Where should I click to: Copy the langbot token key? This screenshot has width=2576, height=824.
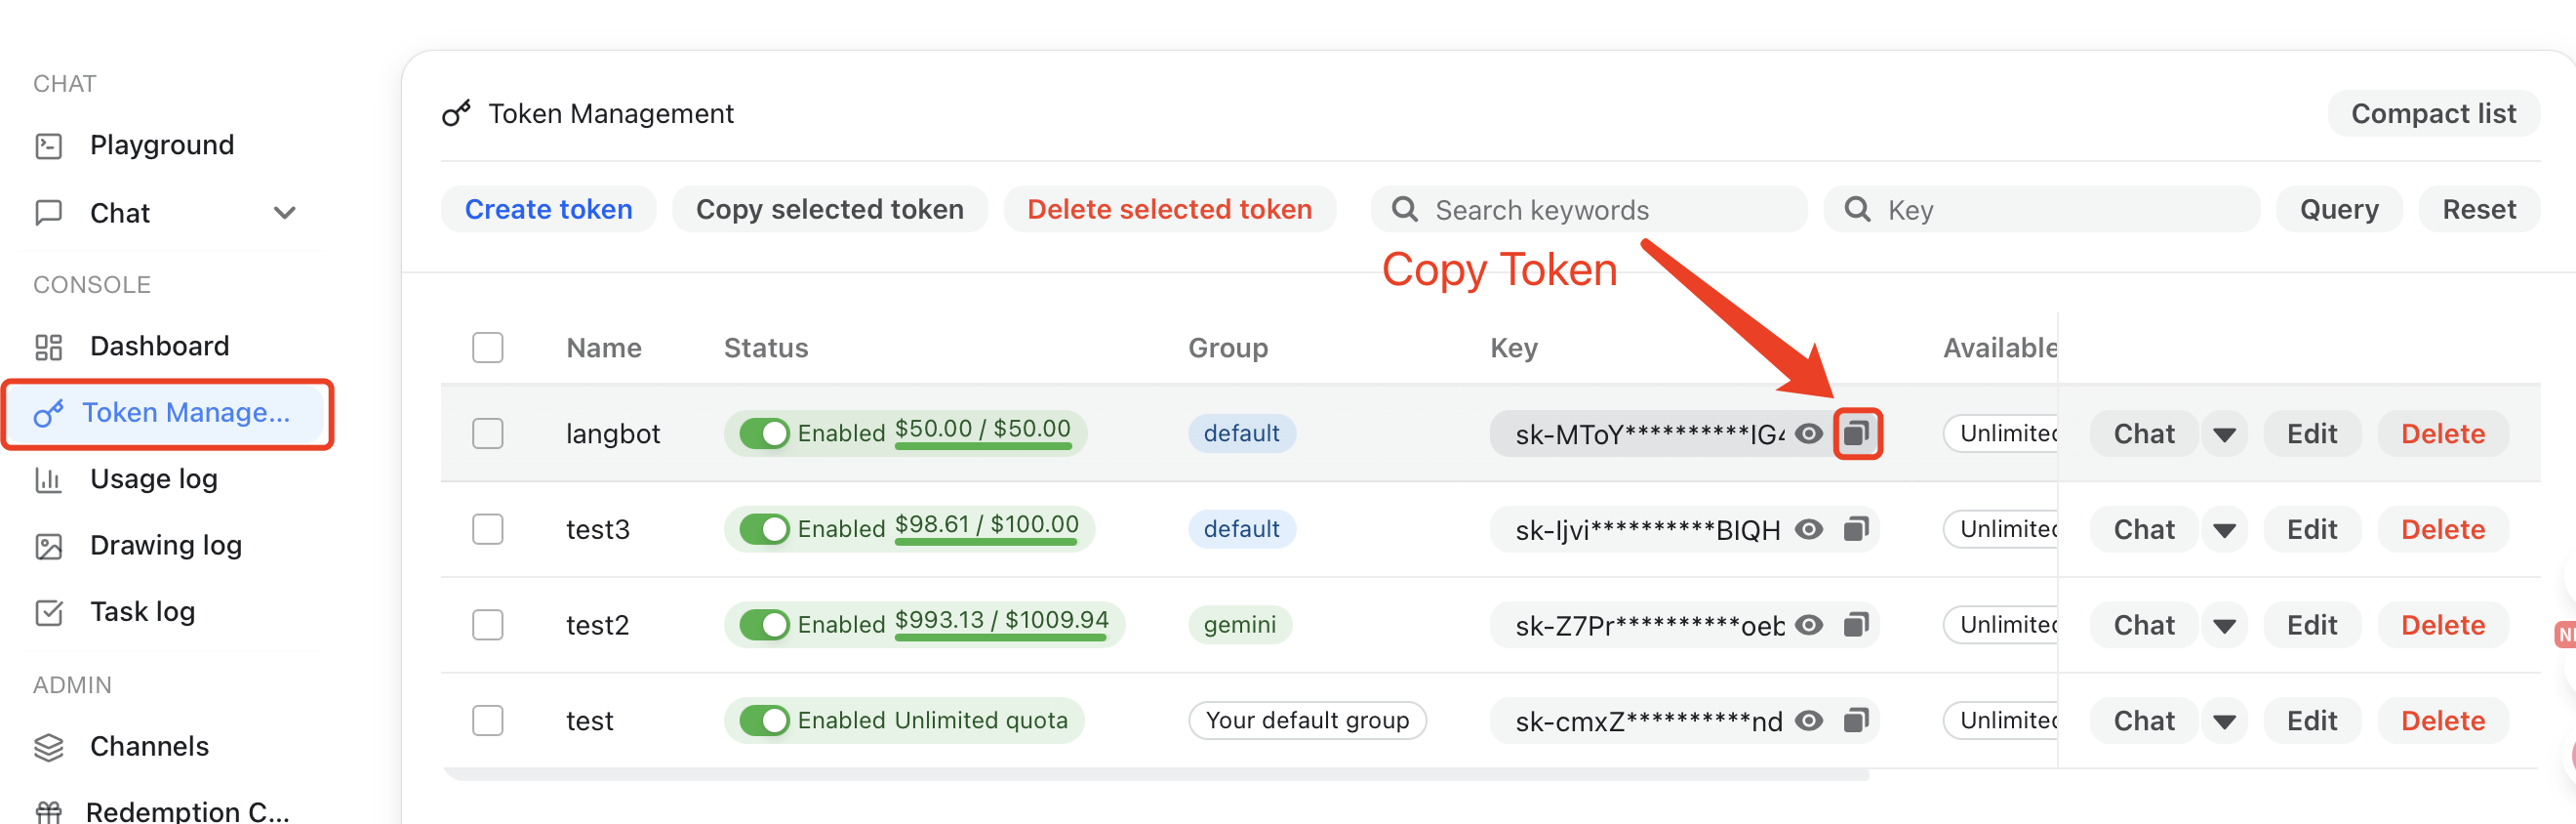pyautogui.click(x=1856, y=433)
